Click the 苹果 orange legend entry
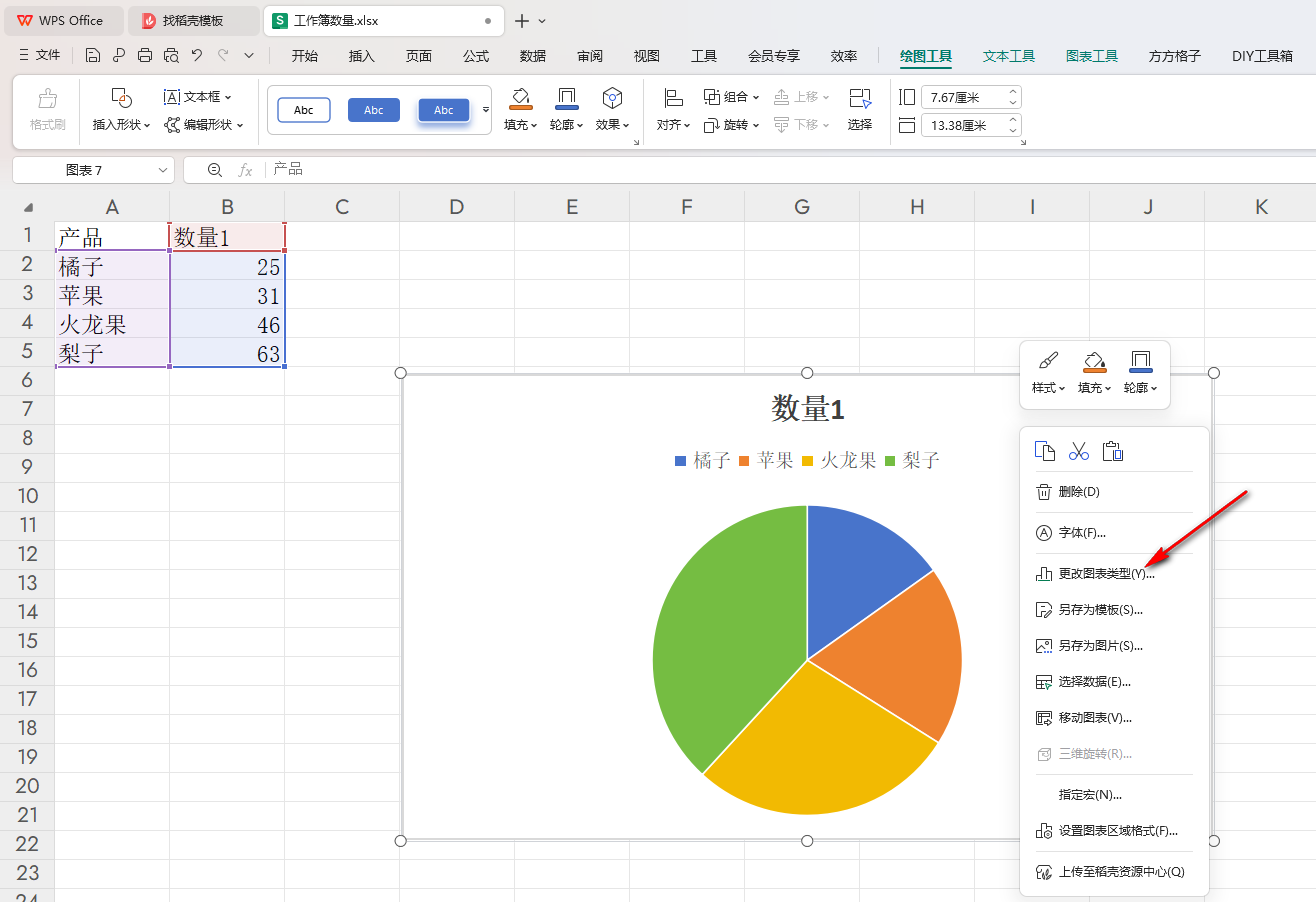Image resolution: width=1316 pixels, height=902 pixels. point(766,461)
